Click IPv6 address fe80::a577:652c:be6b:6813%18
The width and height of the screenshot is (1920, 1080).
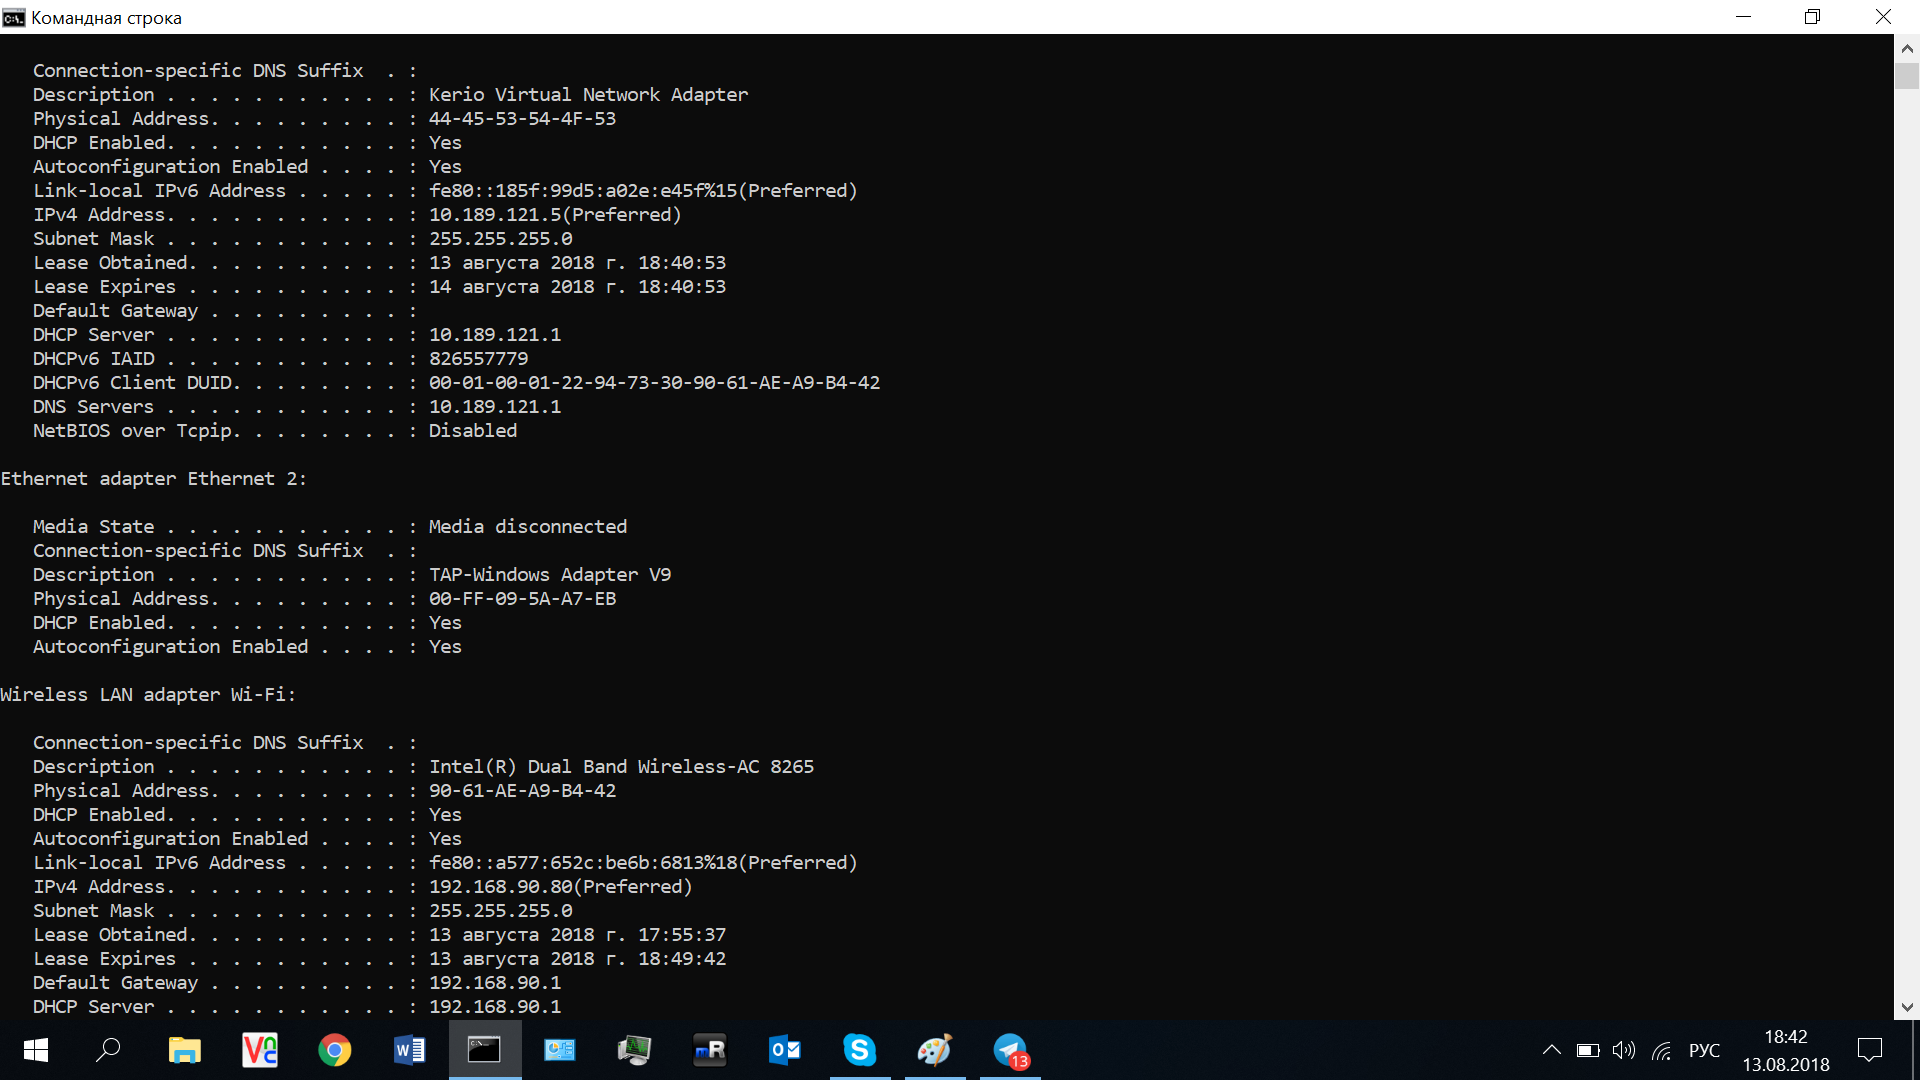point(583,862)
